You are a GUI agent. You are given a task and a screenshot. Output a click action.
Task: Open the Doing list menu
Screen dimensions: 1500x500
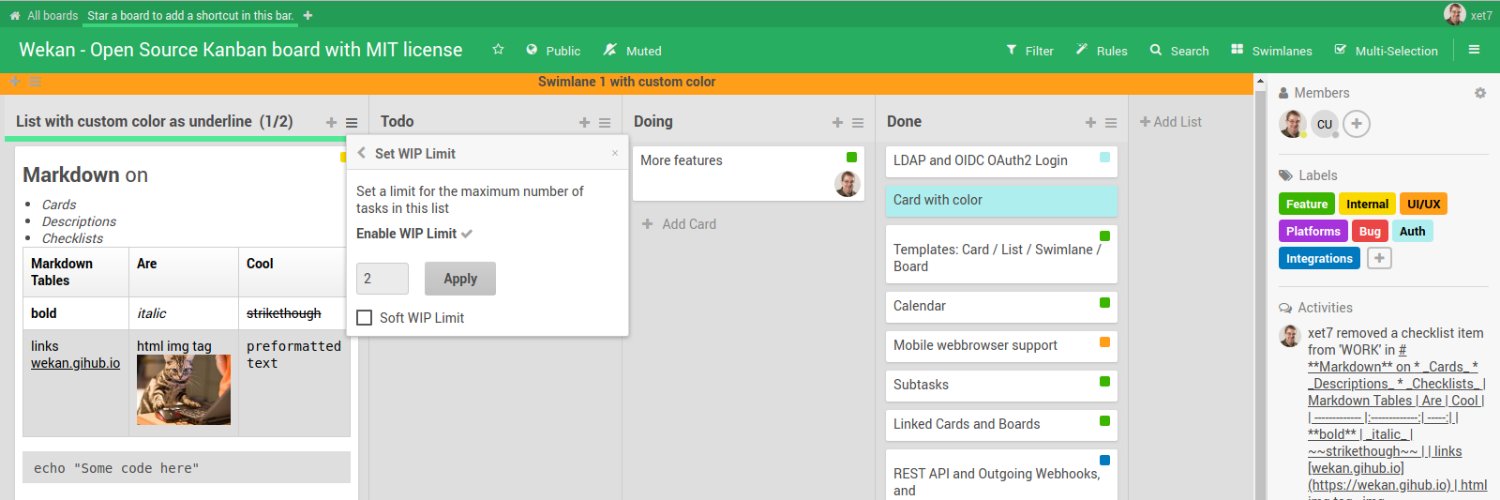pos(858,122)
